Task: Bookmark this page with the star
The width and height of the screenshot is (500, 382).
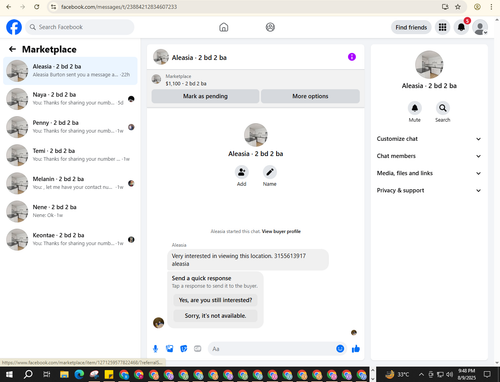Action: [x=458, y=7]
